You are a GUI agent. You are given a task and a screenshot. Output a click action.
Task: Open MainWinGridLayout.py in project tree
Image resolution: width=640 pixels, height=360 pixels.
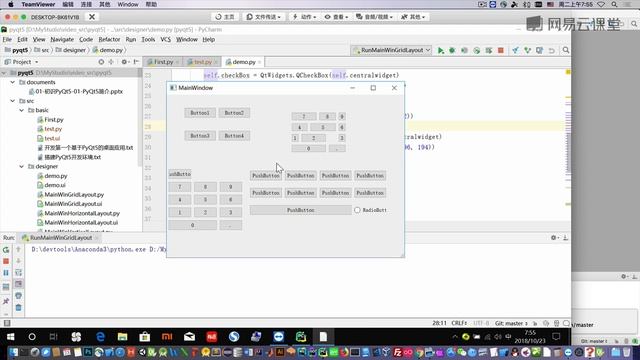tap(74, 195)
